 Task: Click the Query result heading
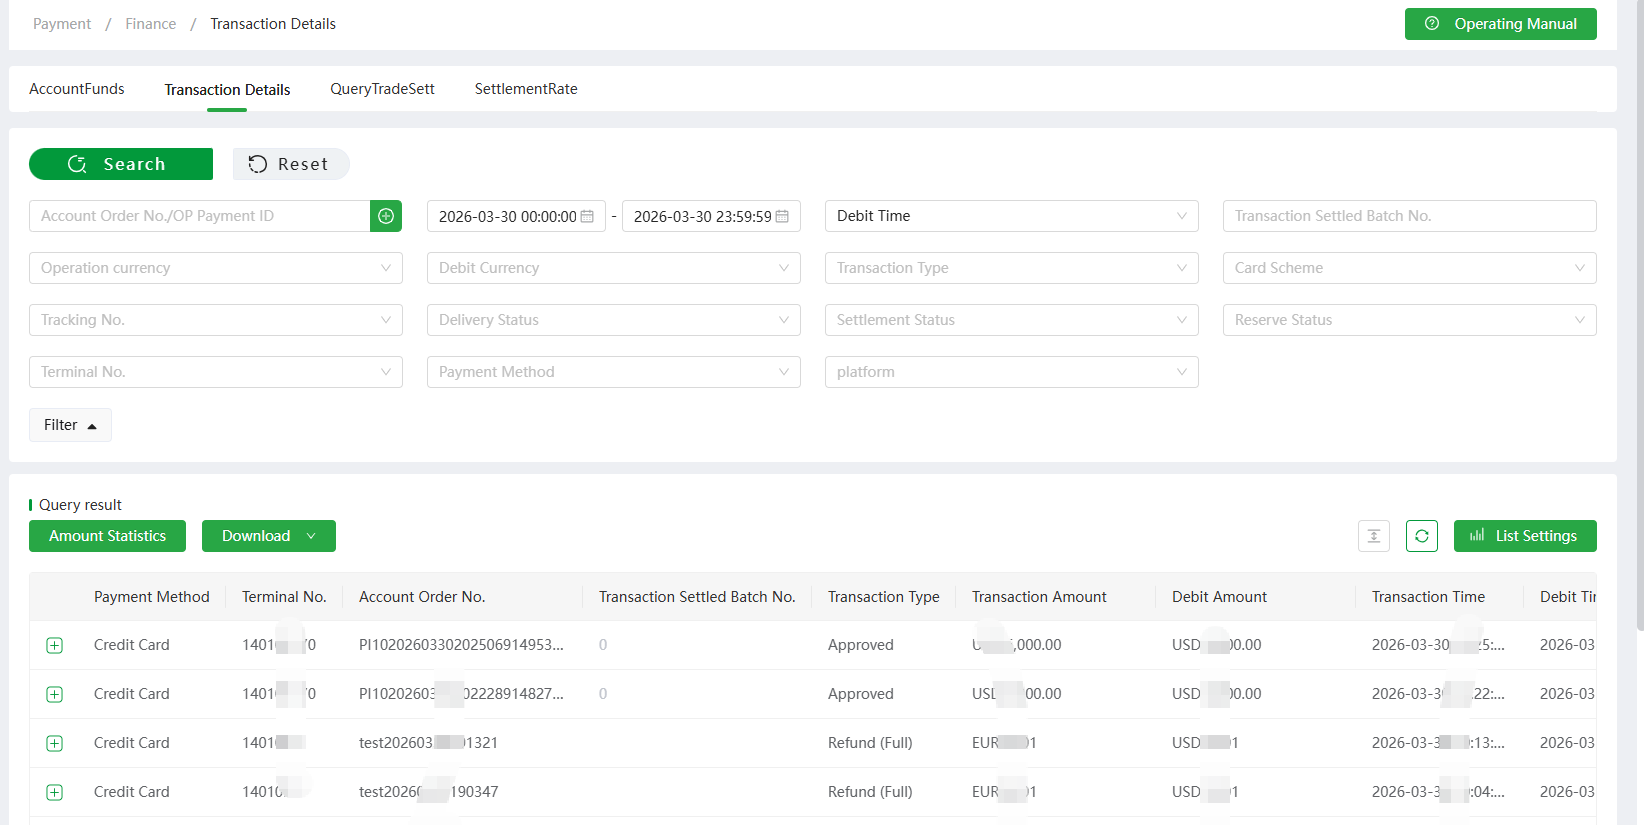80,505
